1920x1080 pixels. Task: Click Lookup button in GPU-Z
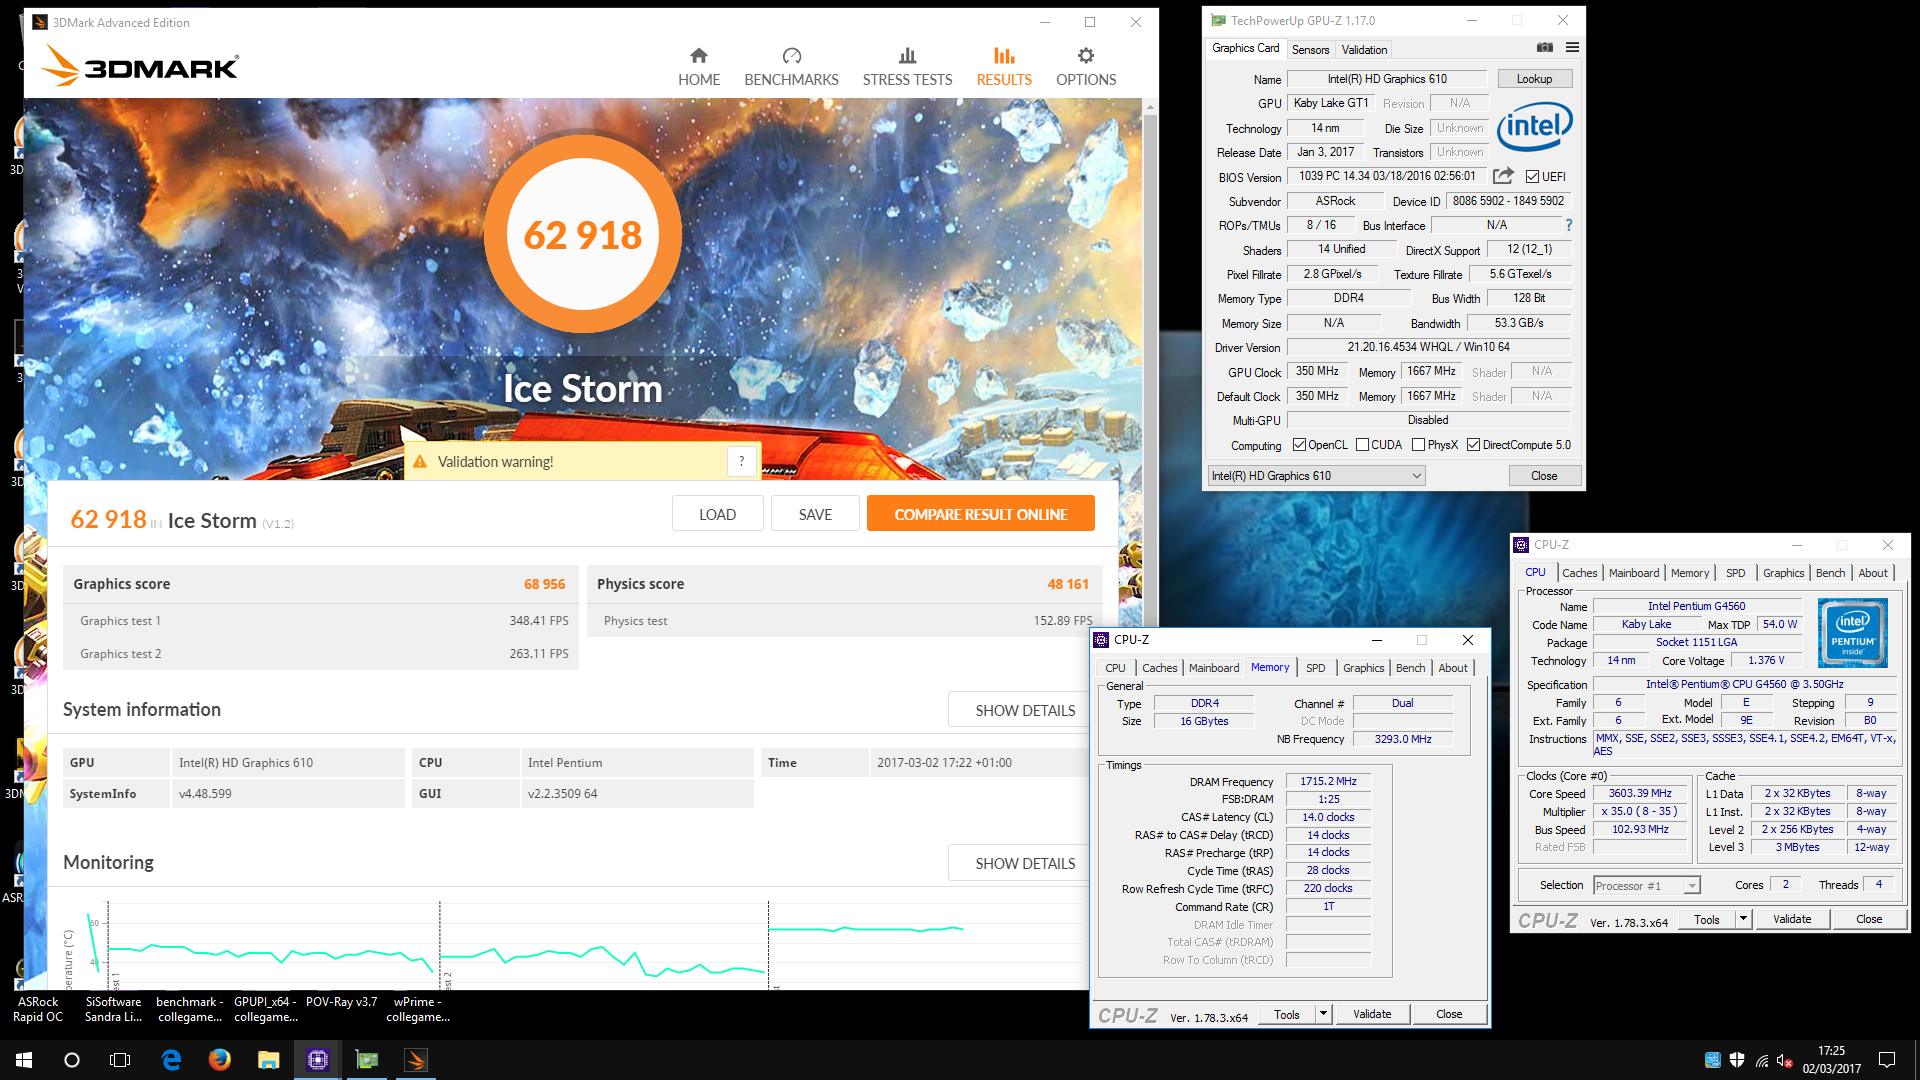click(1534, 79)
